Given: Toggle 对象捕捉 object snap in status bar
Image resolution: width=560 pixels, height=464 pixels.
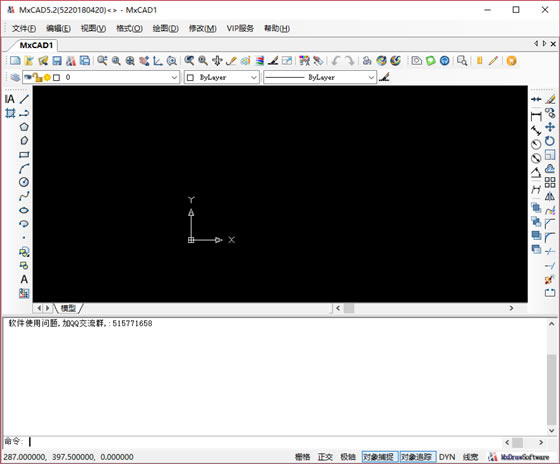Looking at the screenshot, I should (379, 456).
